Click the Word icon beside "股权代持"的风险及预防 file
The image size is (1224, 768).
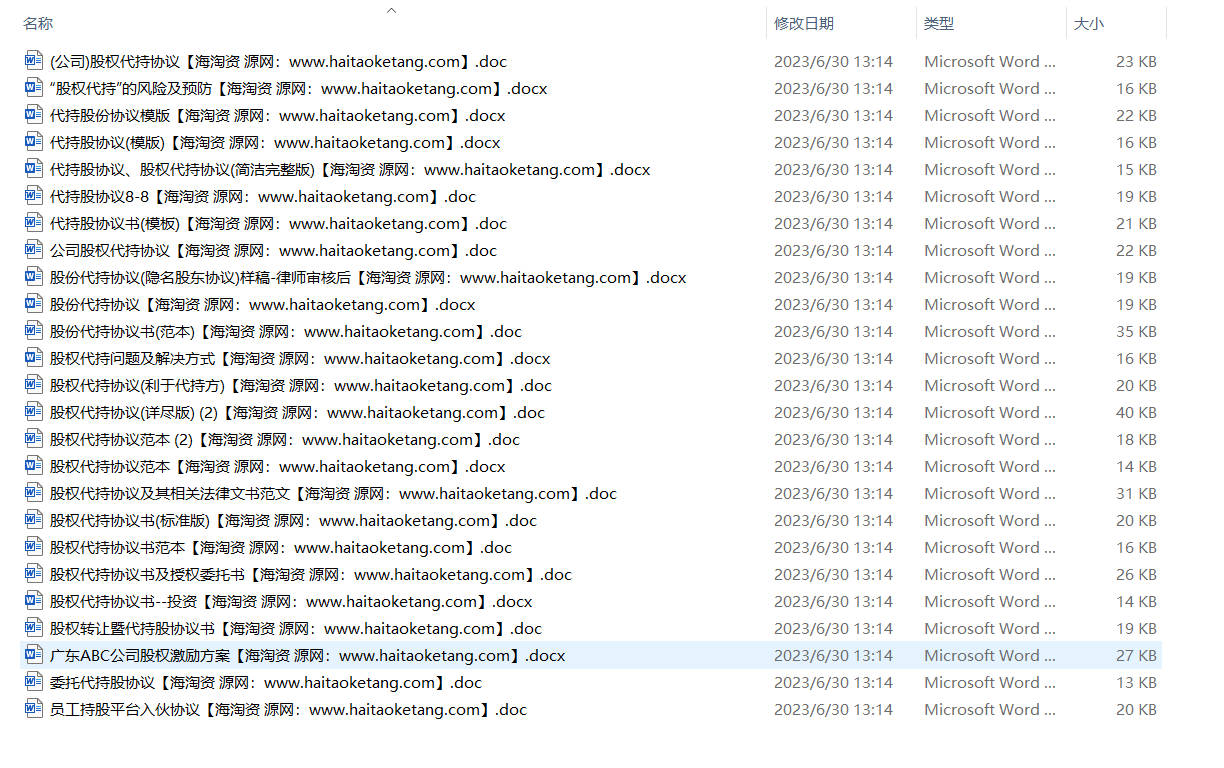(x=33, y=88)
